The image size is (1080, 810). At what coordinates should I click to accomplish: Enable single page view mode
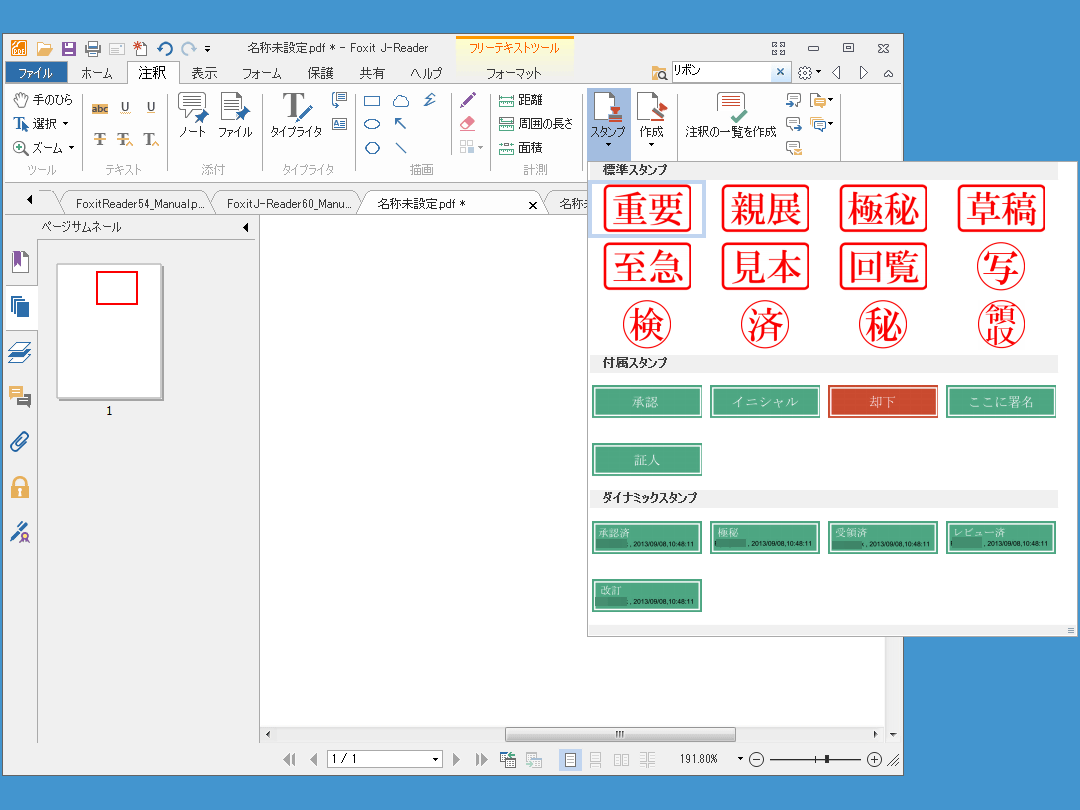570,760
